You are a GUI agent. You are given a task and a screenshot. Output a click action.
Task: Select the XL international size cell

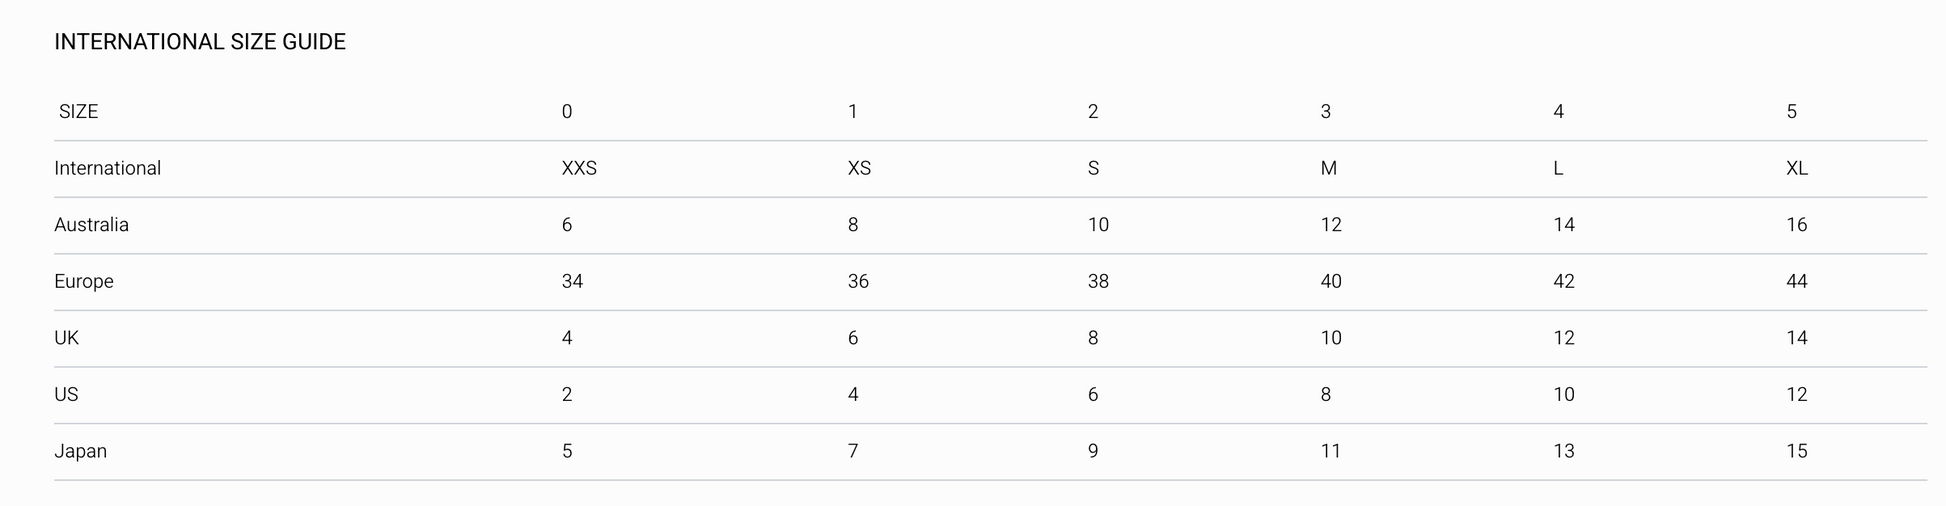(x=1797, y=168)
